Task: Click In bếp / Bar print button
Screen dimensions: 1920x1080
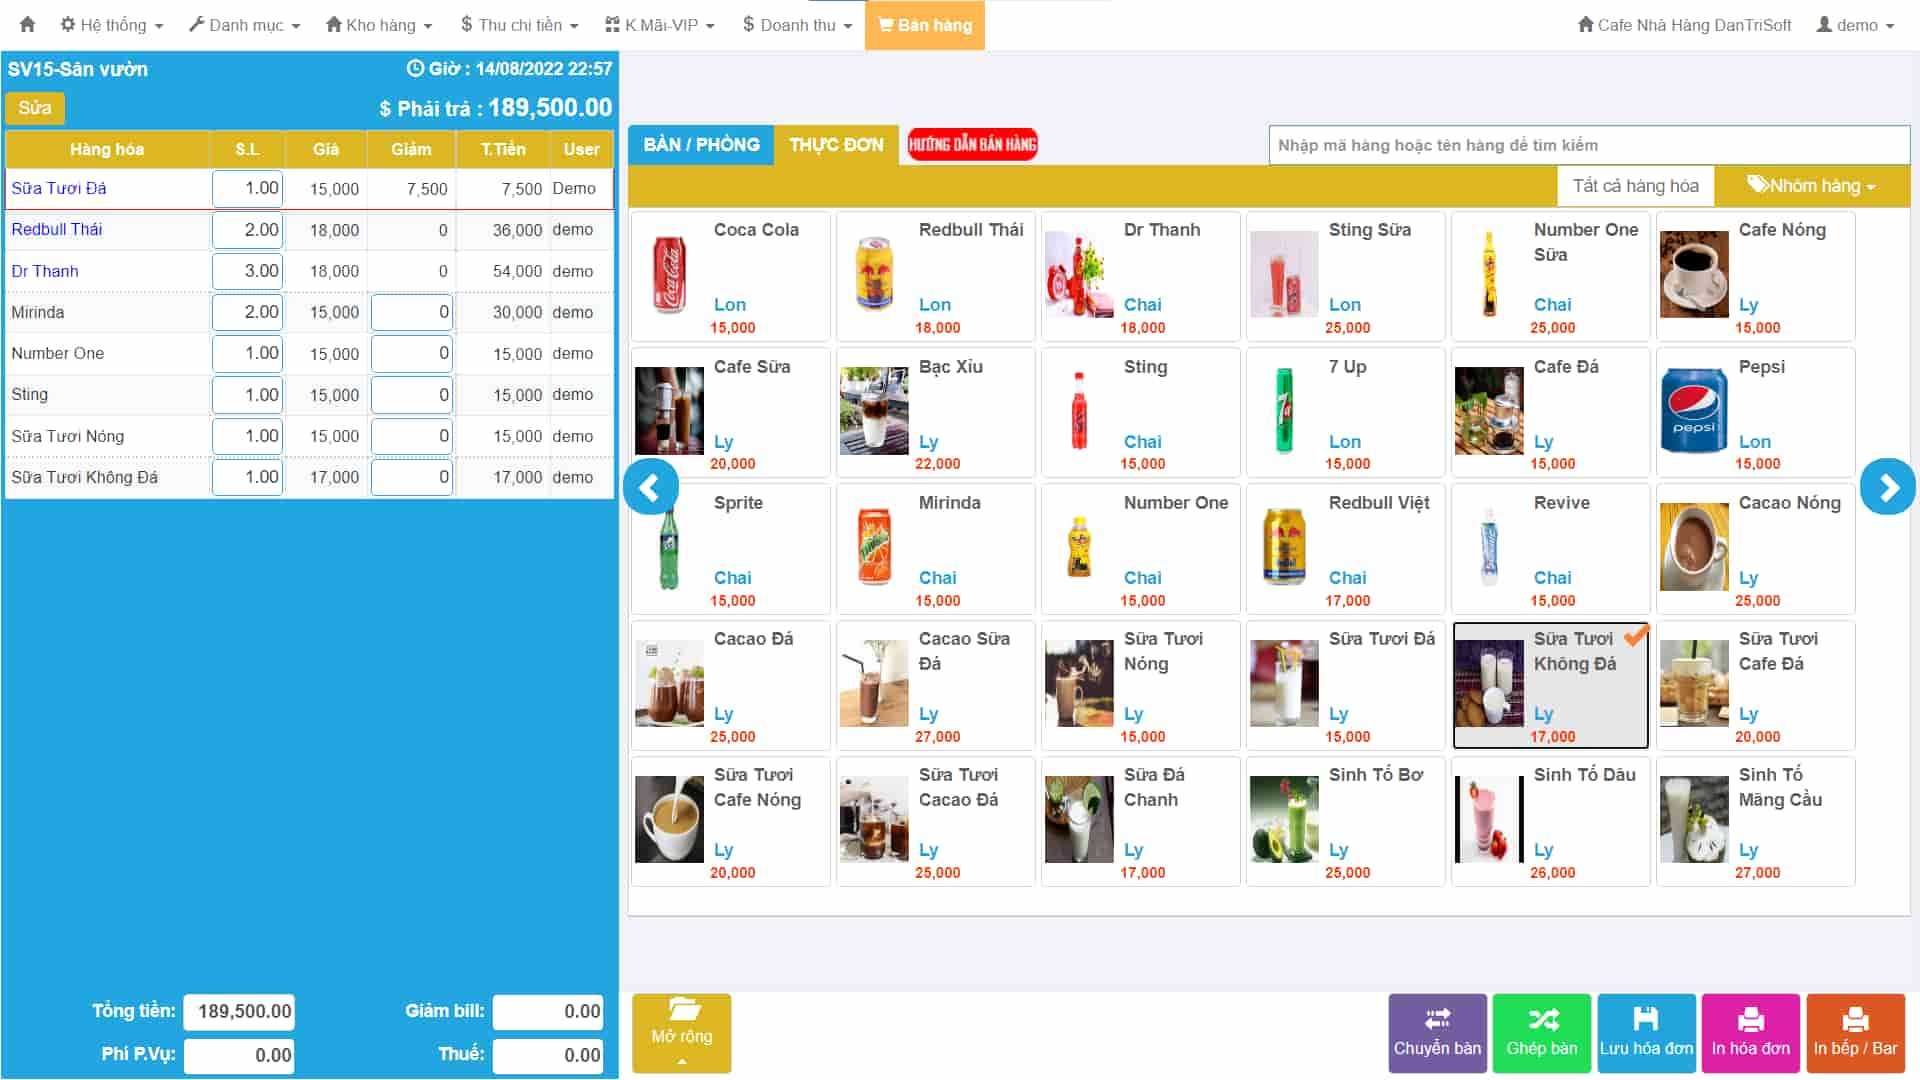Action: click(1855, 1033)
